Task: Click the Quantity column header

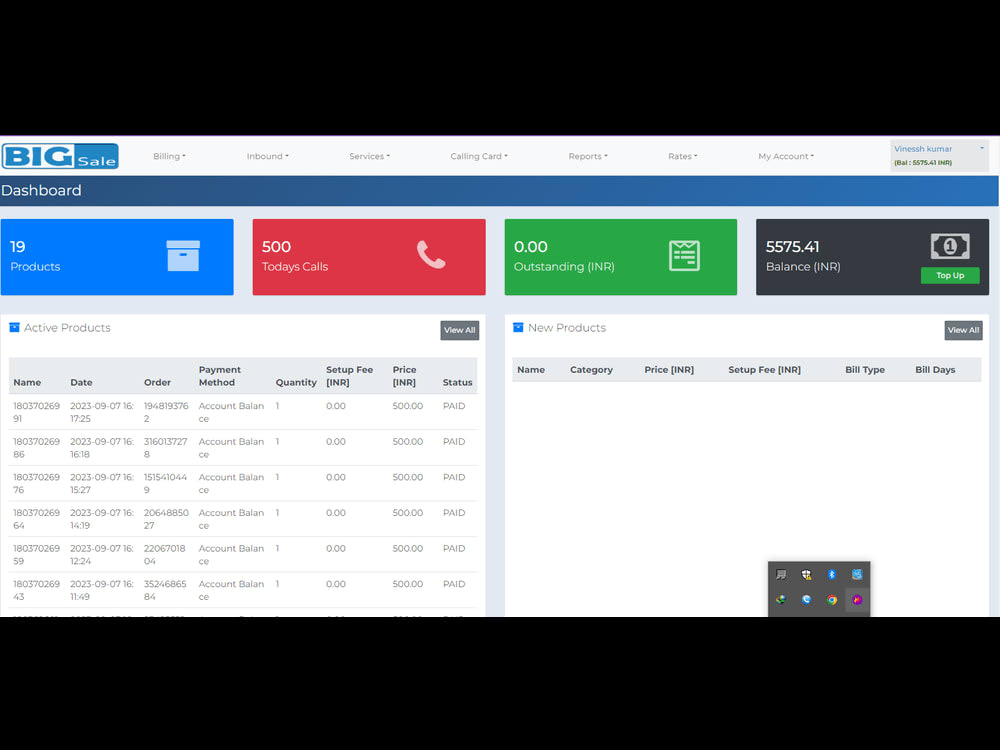Action: (296, 383)
